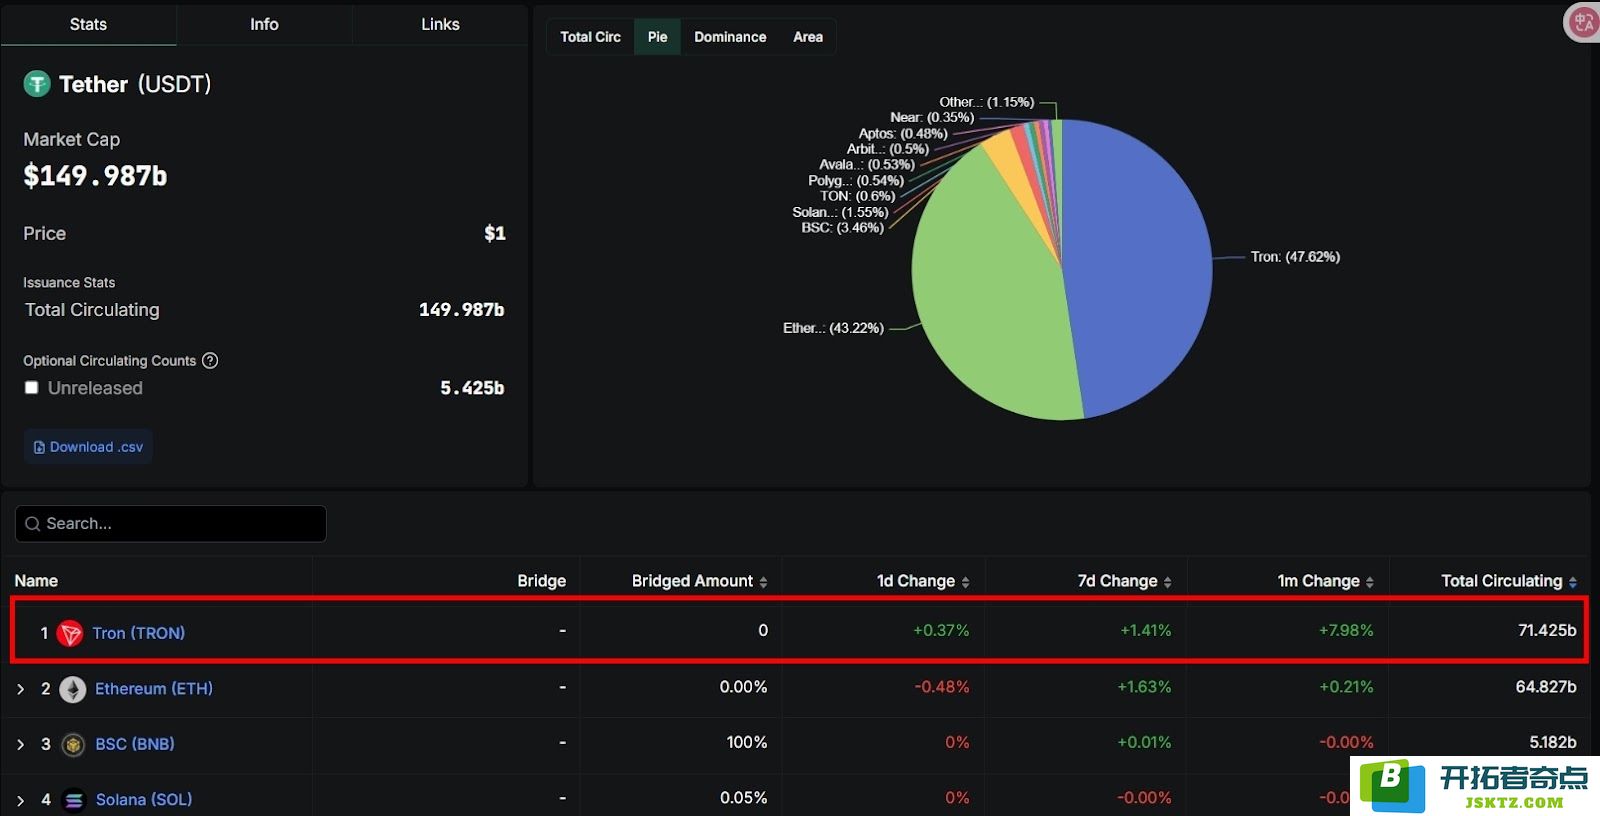This screenshot has height=816, width=1600.
Task: Click the Tron: (47.62%) pie label
Action: tap(1295, 257)
